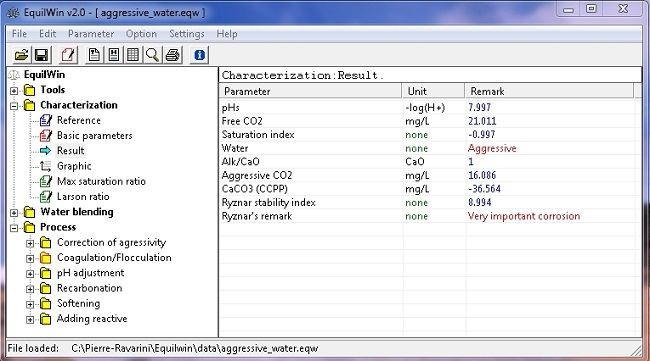Screen dimensions: 650x361
Task: Open the Parameter menu
Action: coord(91,34)
